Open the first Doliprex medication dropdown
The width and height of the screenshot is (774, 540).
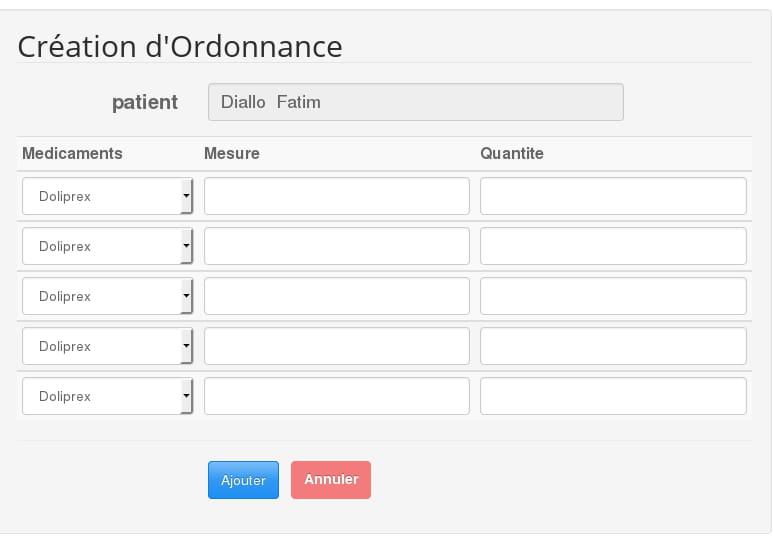(107, 196)
